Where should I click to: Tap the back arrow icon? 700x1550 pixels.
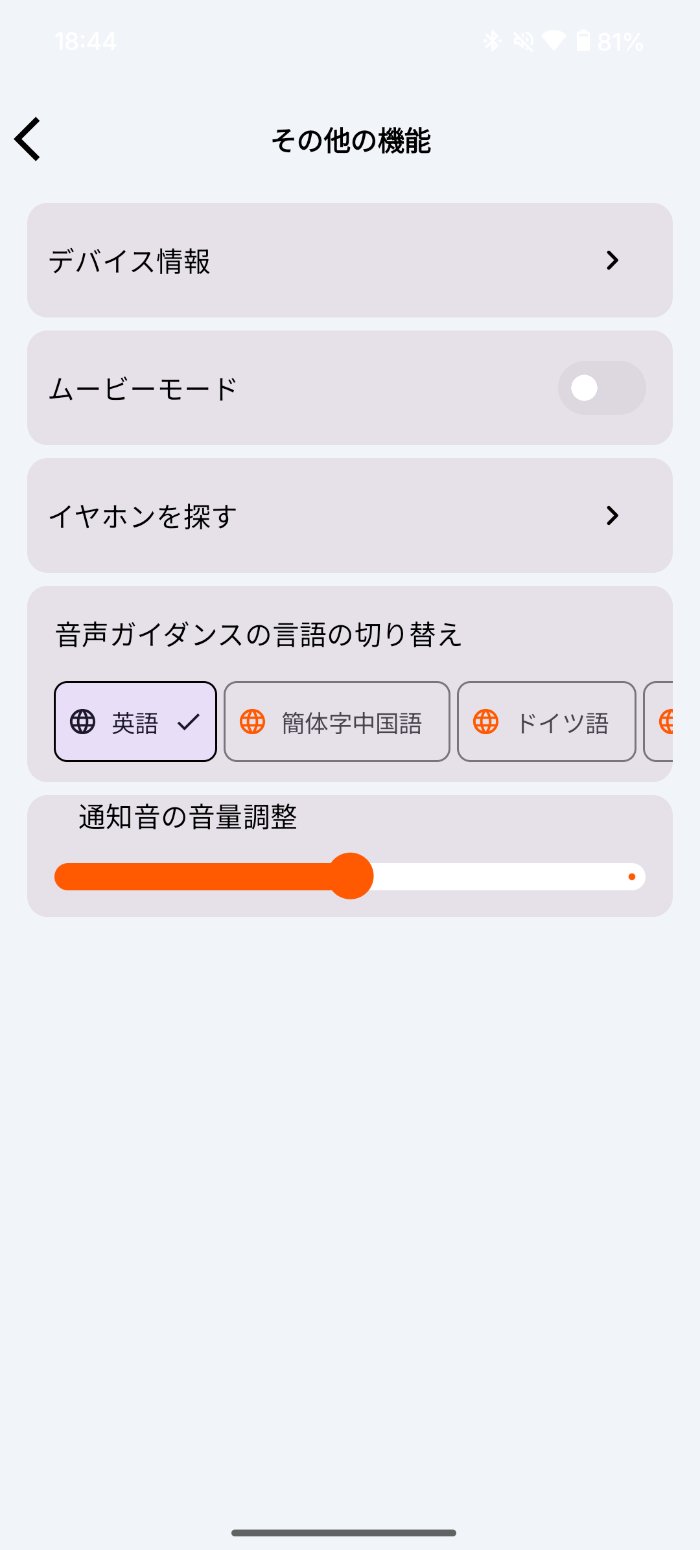pyautogui.click(x=28, y=139)
